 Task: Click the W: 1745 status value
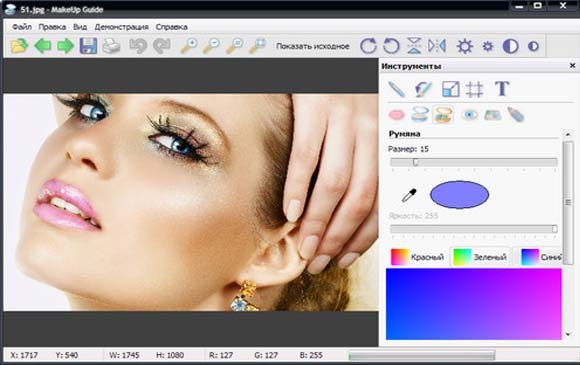(124, 355)
